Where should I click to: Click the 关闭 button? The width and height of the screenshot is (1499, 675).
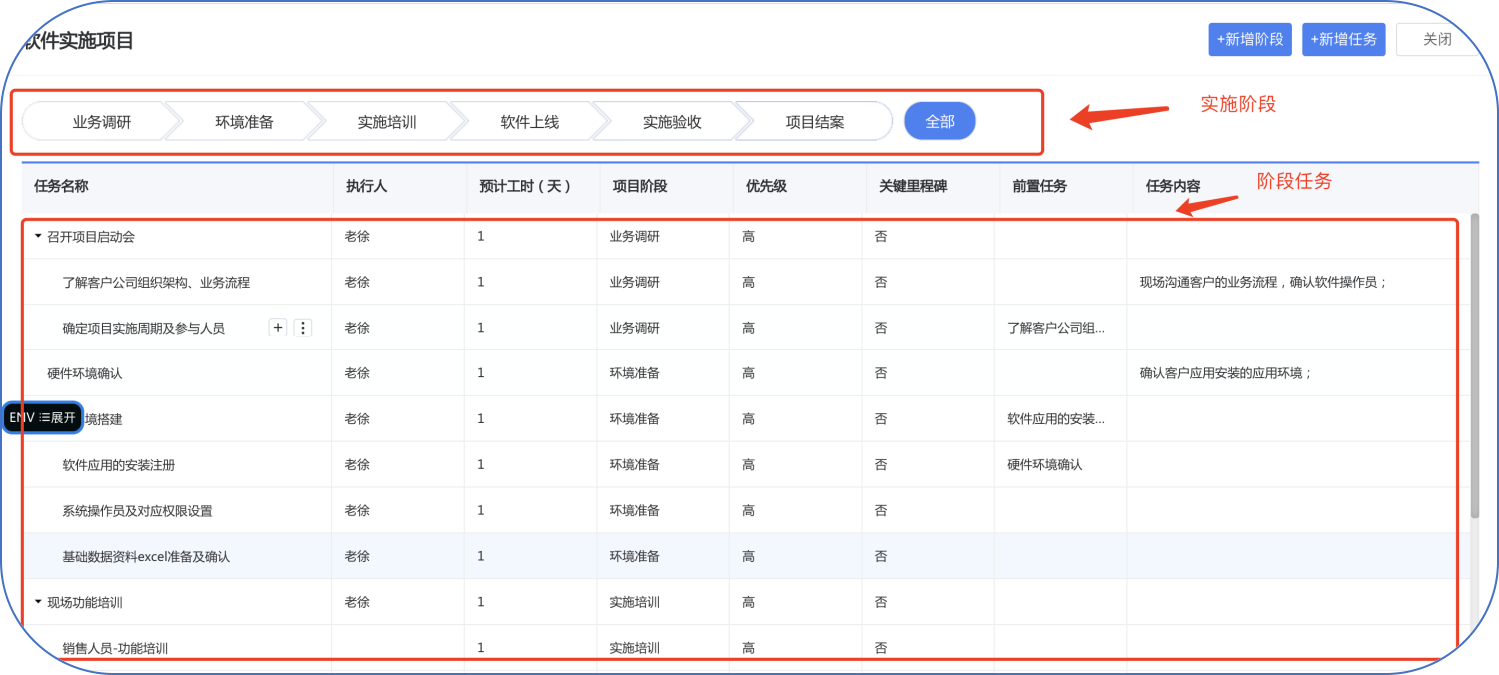pos(1437,39)
